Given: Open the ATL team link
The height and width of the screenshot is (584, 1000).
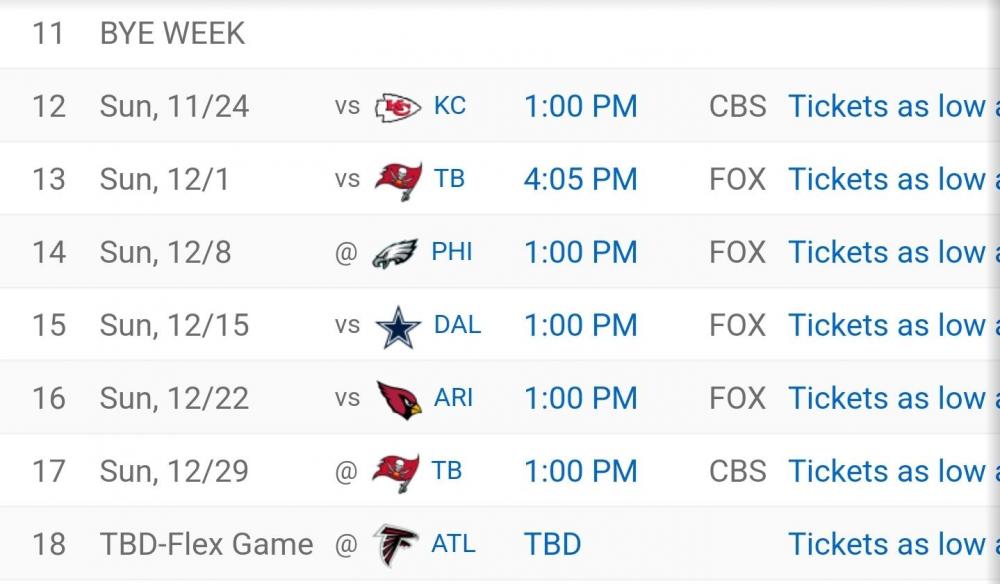Looking at the screenshot, I should pos(453,544).
